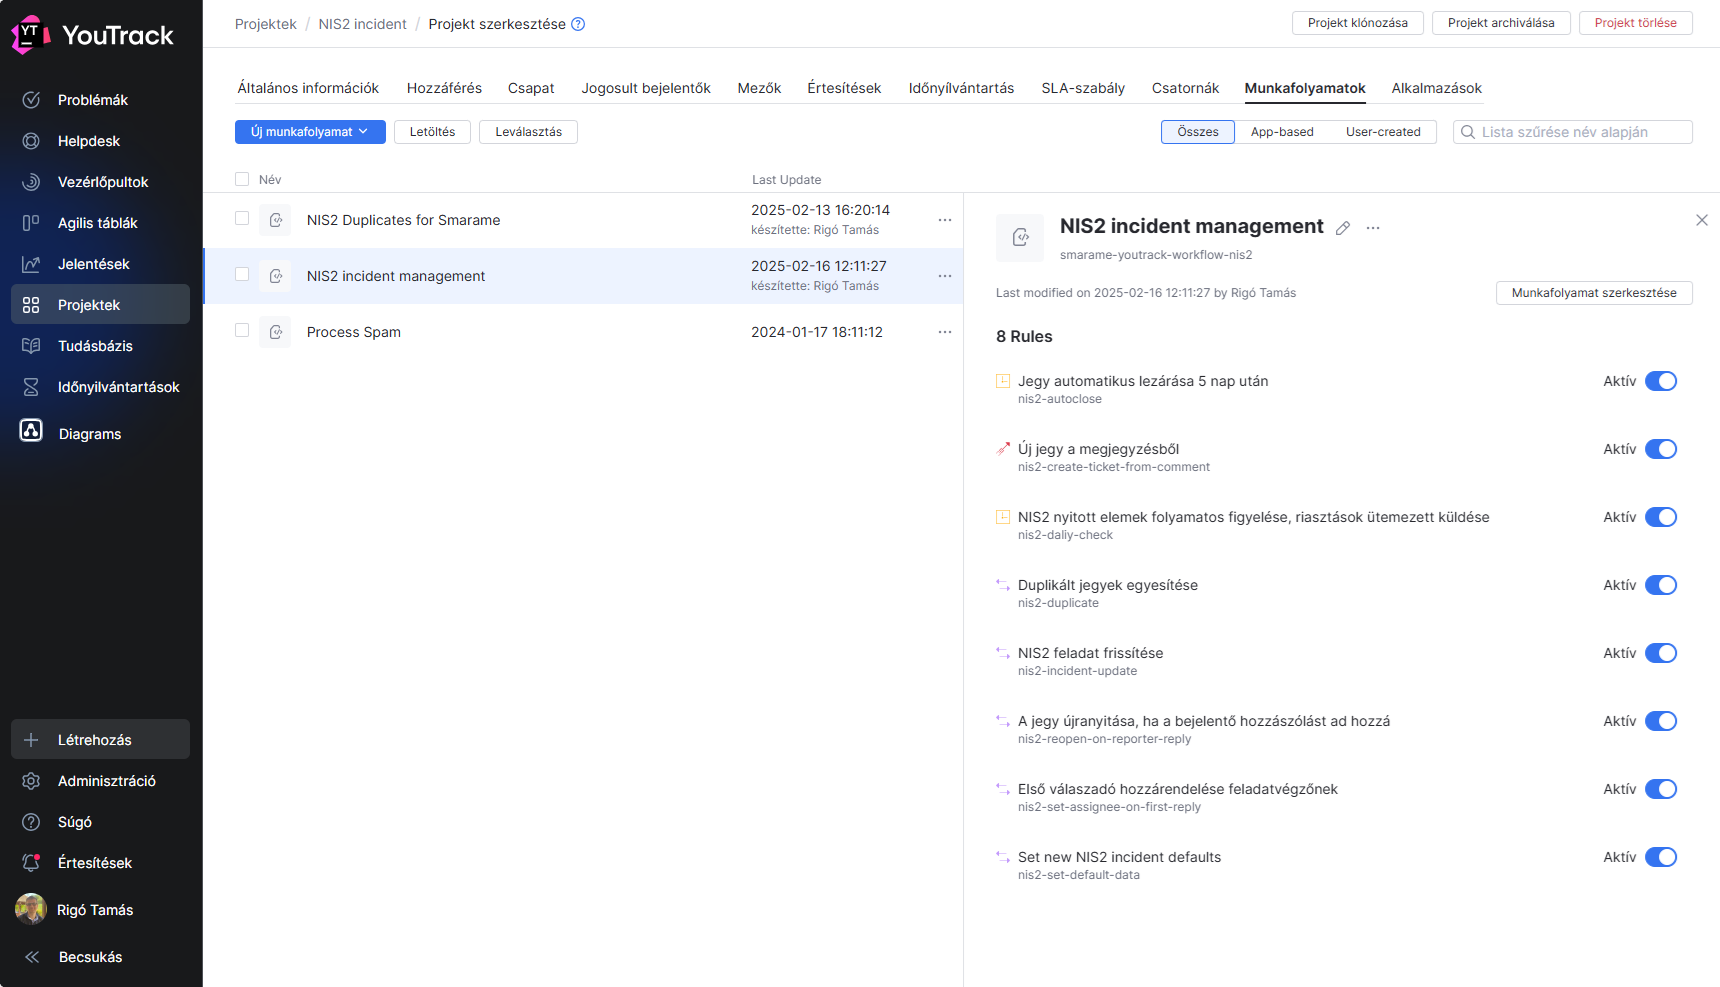Open the help icon next to Projekt szerkesztése
The image size is (1720, 987).
[578, 24]
